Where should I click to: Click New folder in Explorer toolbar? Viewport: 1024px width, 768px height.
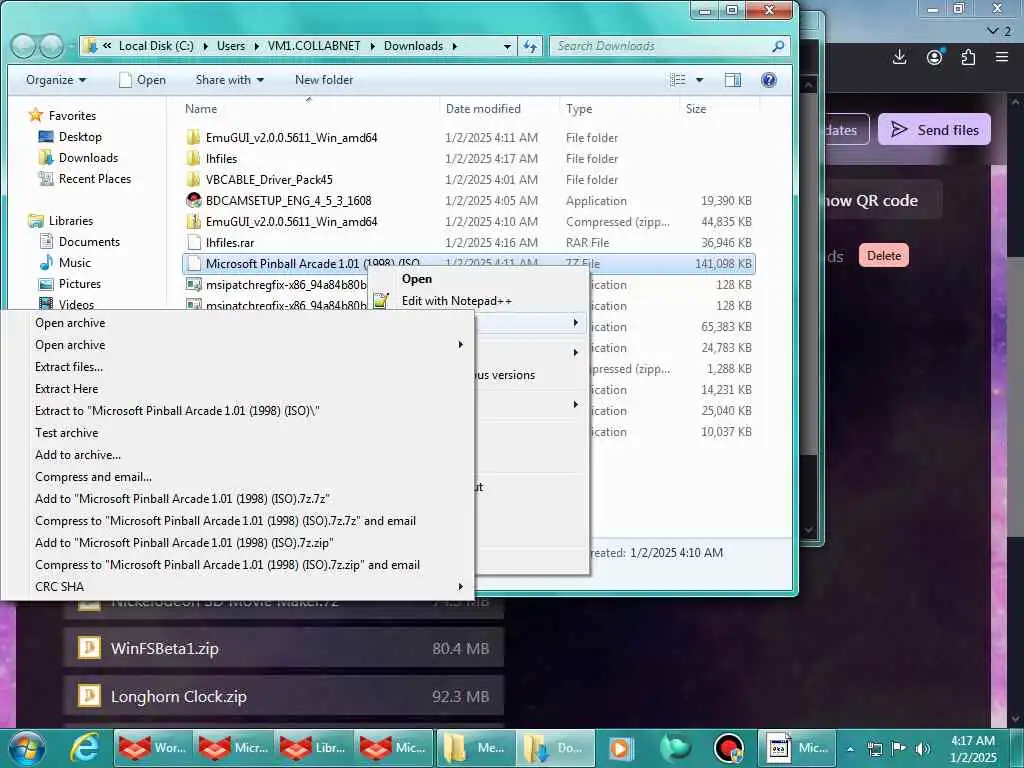324,80
